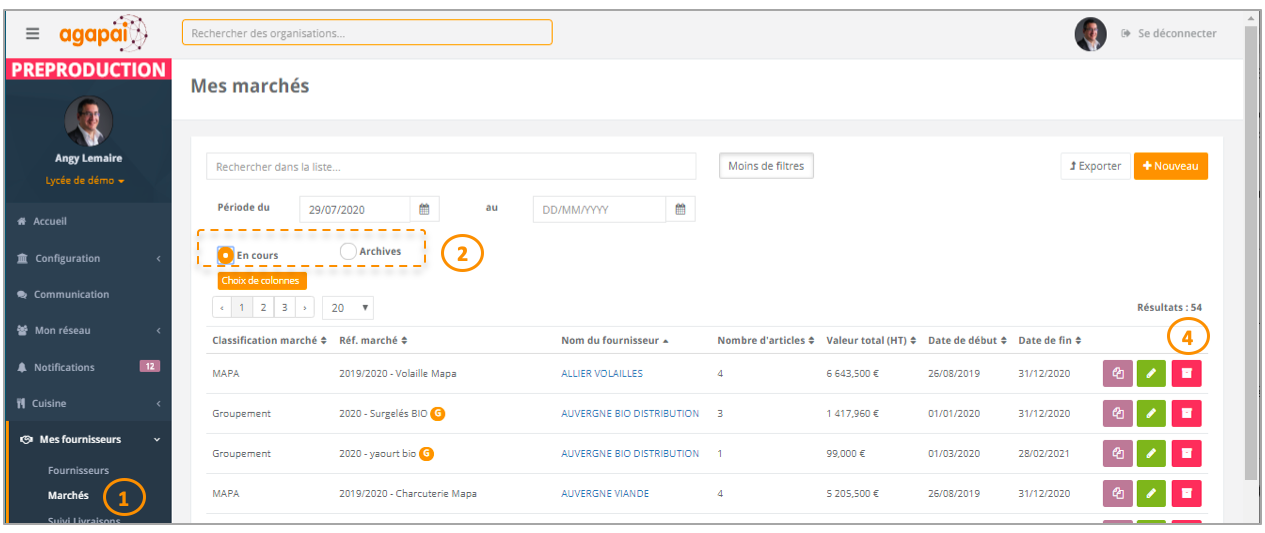The image size is (1265, 533).
Task: Expand Mon réseau sidebar menu
Action: pyautogui.click(x=88, y=330)
